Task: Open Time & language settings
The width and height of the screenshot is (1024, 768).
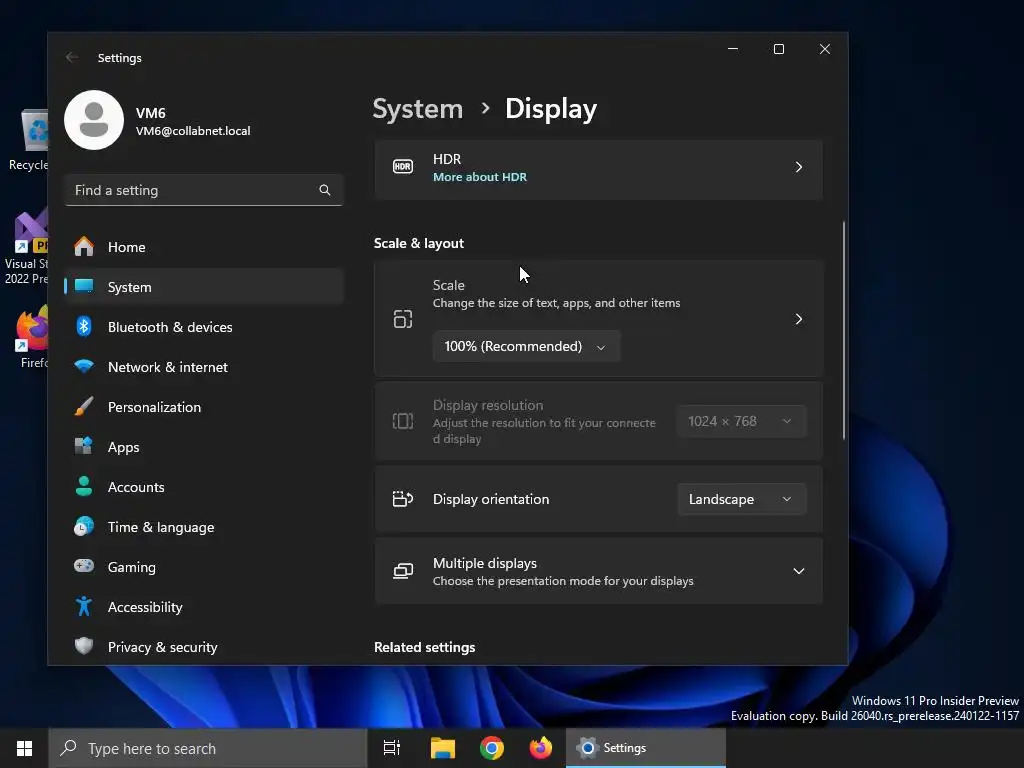Action: [x=204, y=526]
